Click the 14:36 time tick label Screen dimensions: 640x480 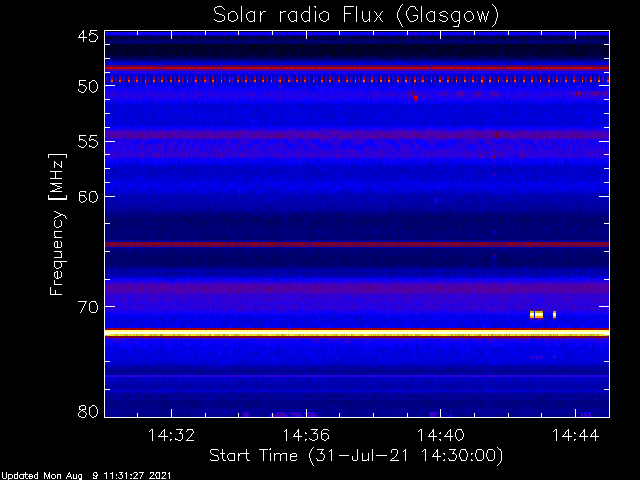[x=306, y=435]
